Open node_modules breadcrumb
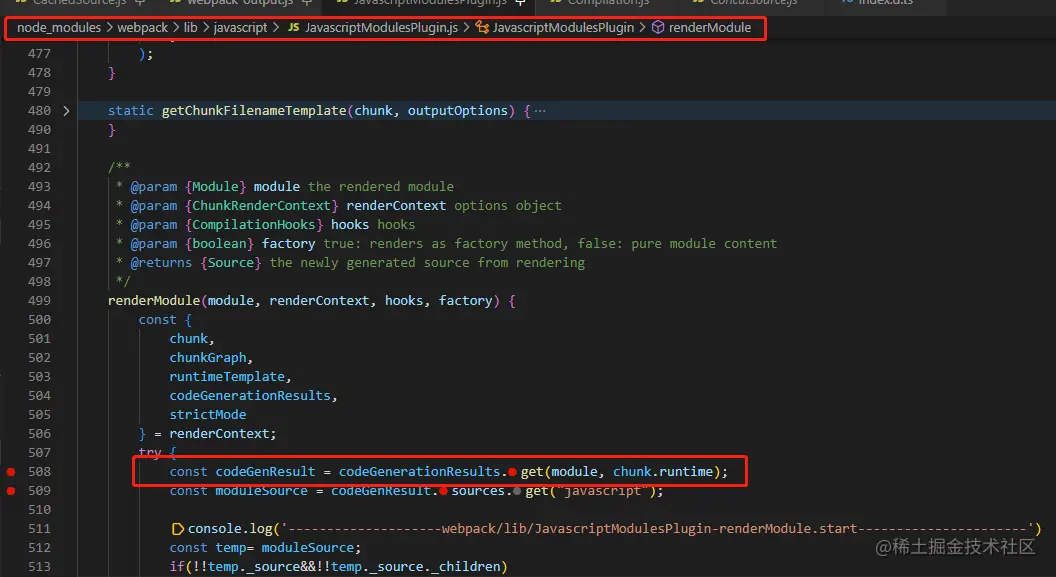This screenshot has width=1056, height=577. click(x=59, y=28)
